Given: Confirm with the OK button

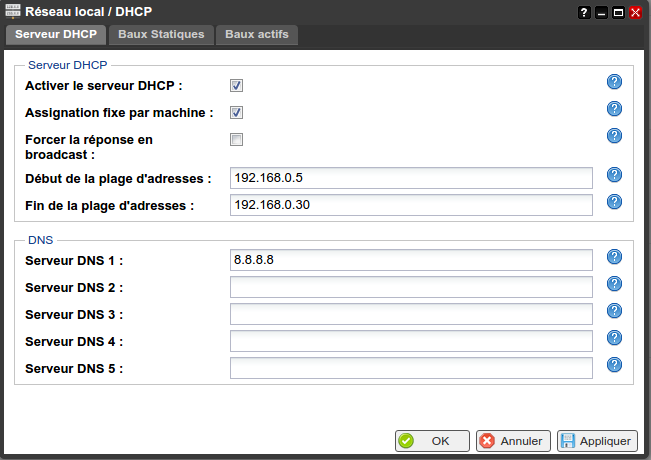Looking at the screenshot, I should pyautogui.click(x=432, y=441).
